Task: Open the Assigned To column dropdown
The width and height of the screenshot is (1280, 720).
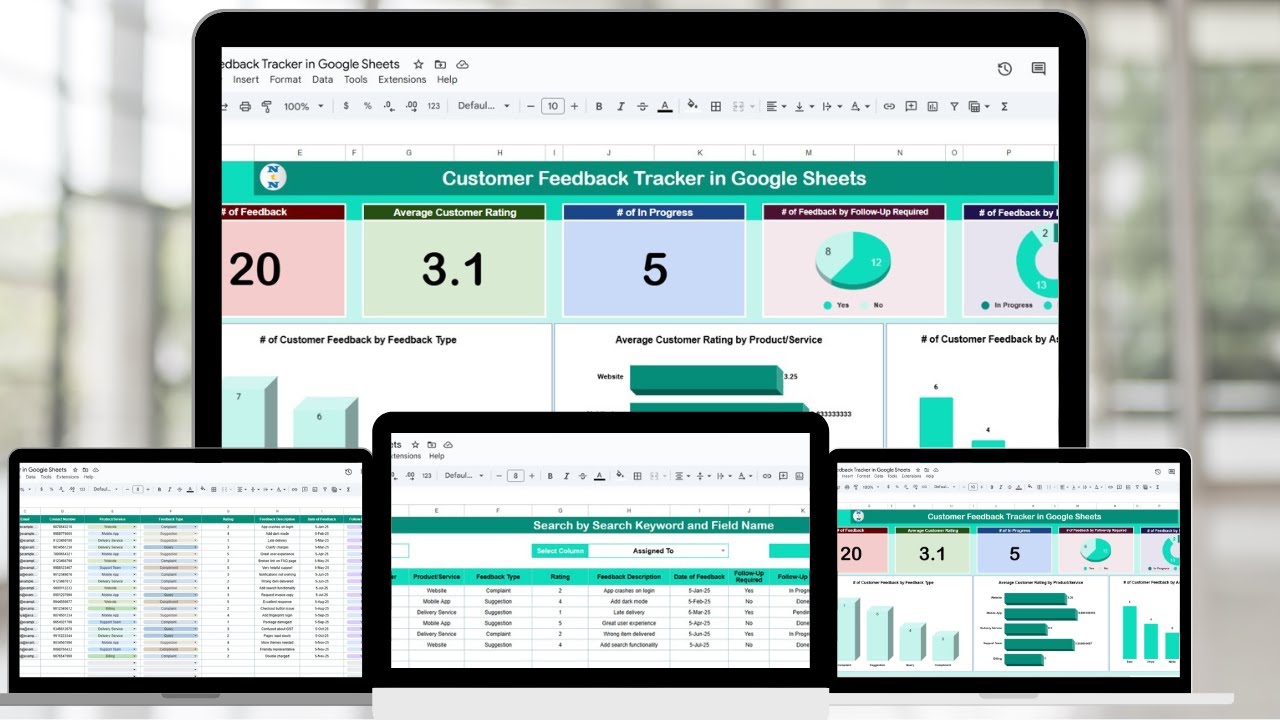Action: [722, 551]
